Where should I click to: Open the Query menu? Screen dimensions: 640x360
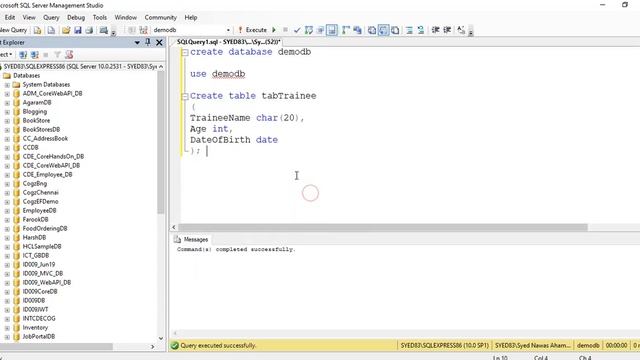click(51, 18)
